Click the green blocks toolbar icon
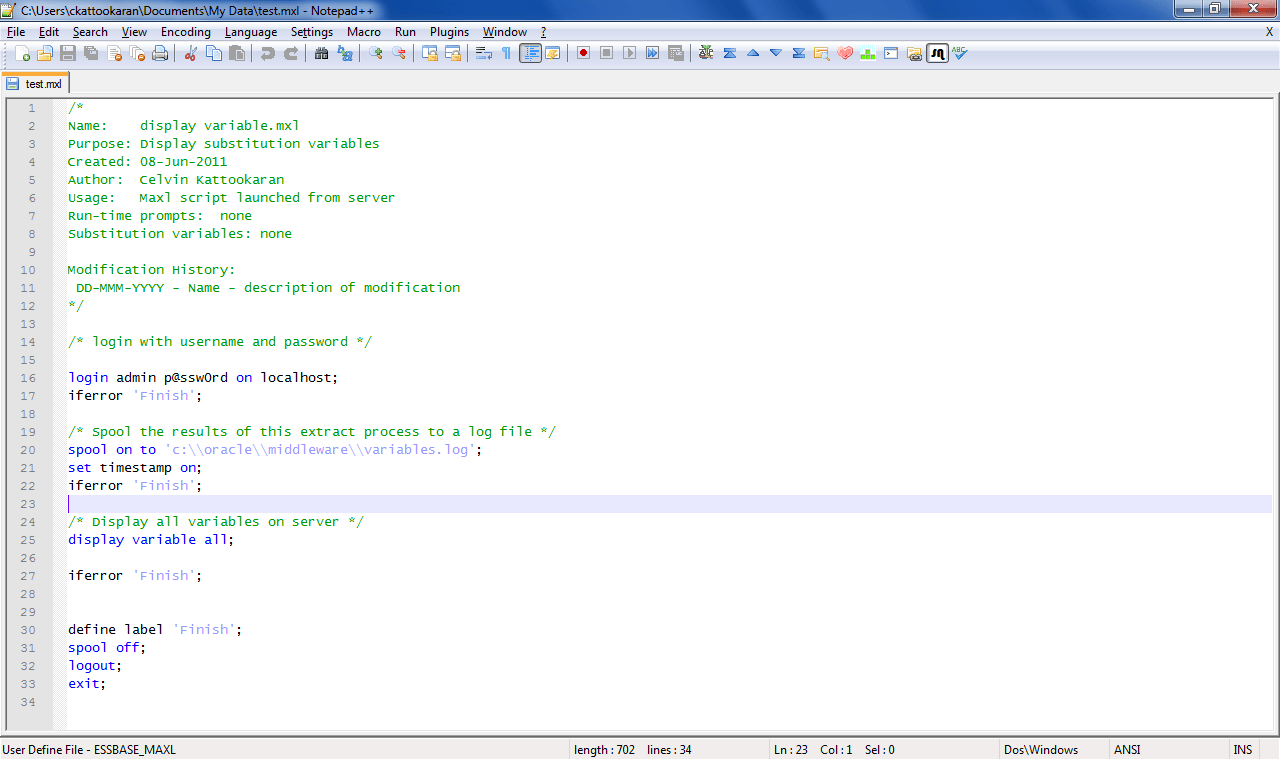Image resolution: width=1280 pixels, height=760 pixels. 868,53
